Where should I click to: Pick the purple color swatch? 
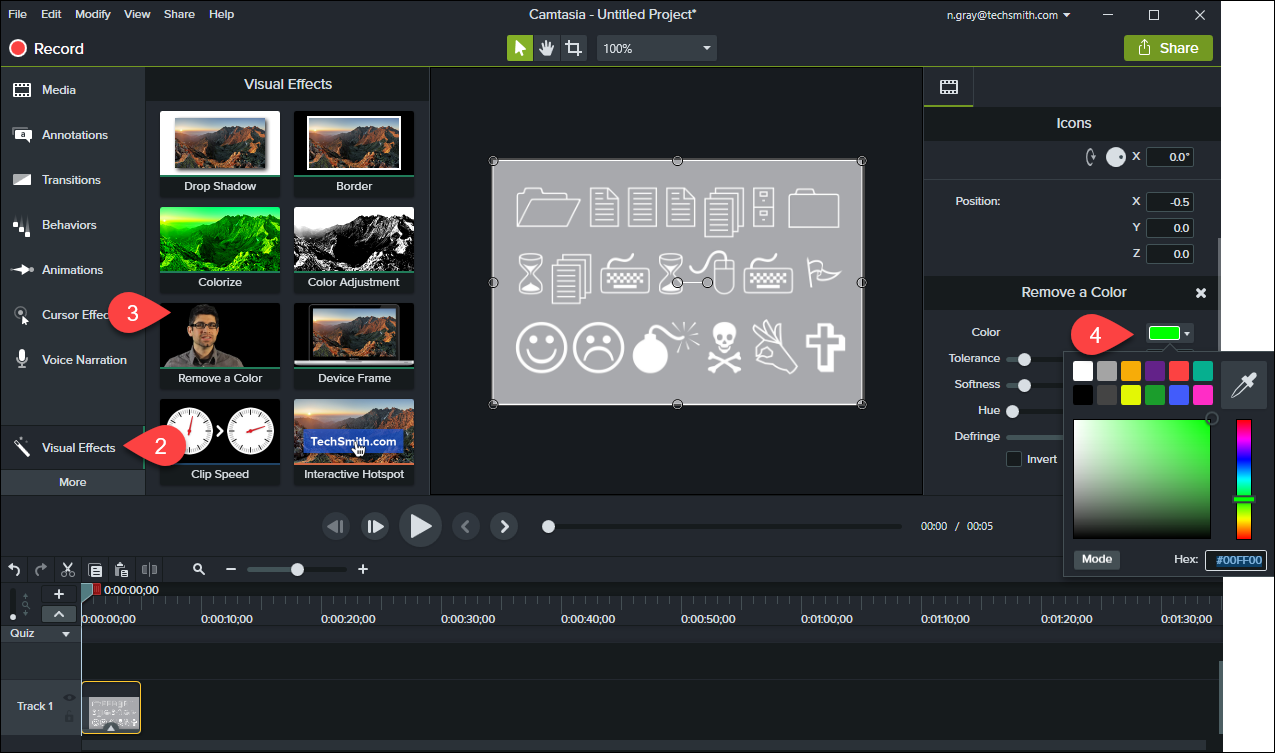(x=1155, y=371)
